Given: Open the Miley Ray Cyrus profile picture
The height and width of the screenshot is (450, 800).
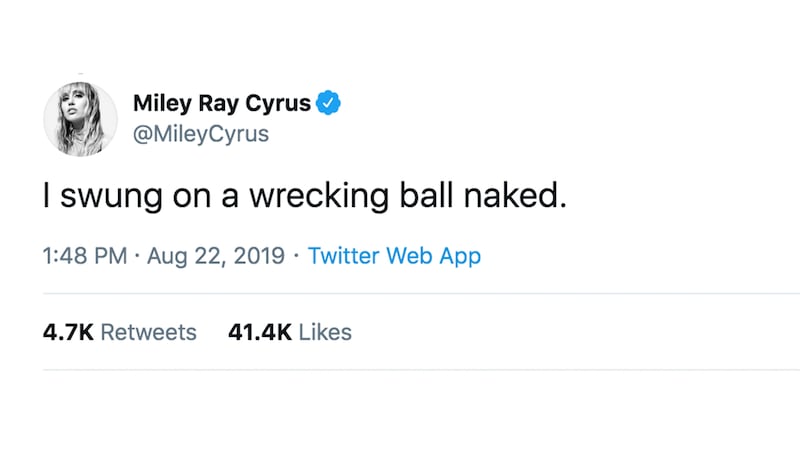Looking at the screenshot, I should 73,118.
